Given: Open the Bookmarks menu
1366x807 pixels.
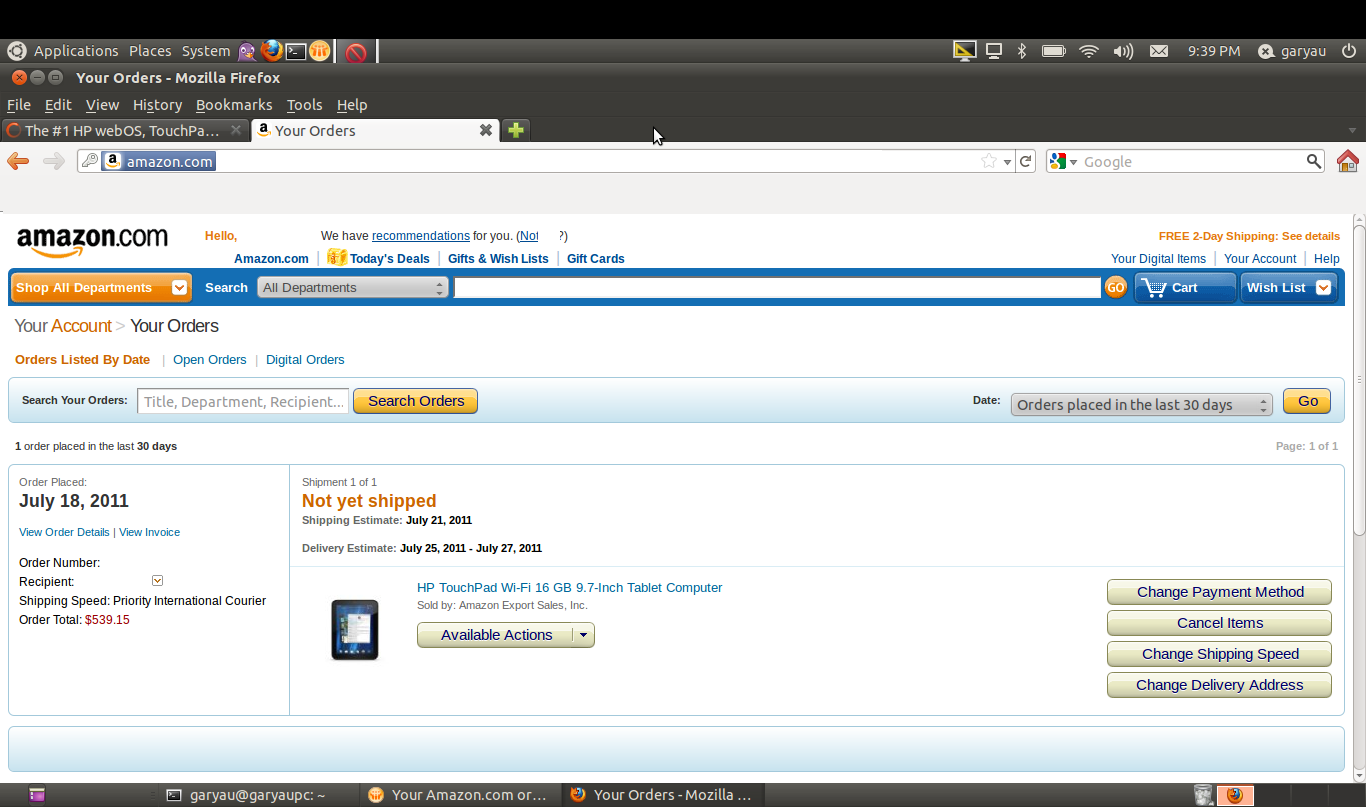Looking at the screenshot, I should (234, 105).
